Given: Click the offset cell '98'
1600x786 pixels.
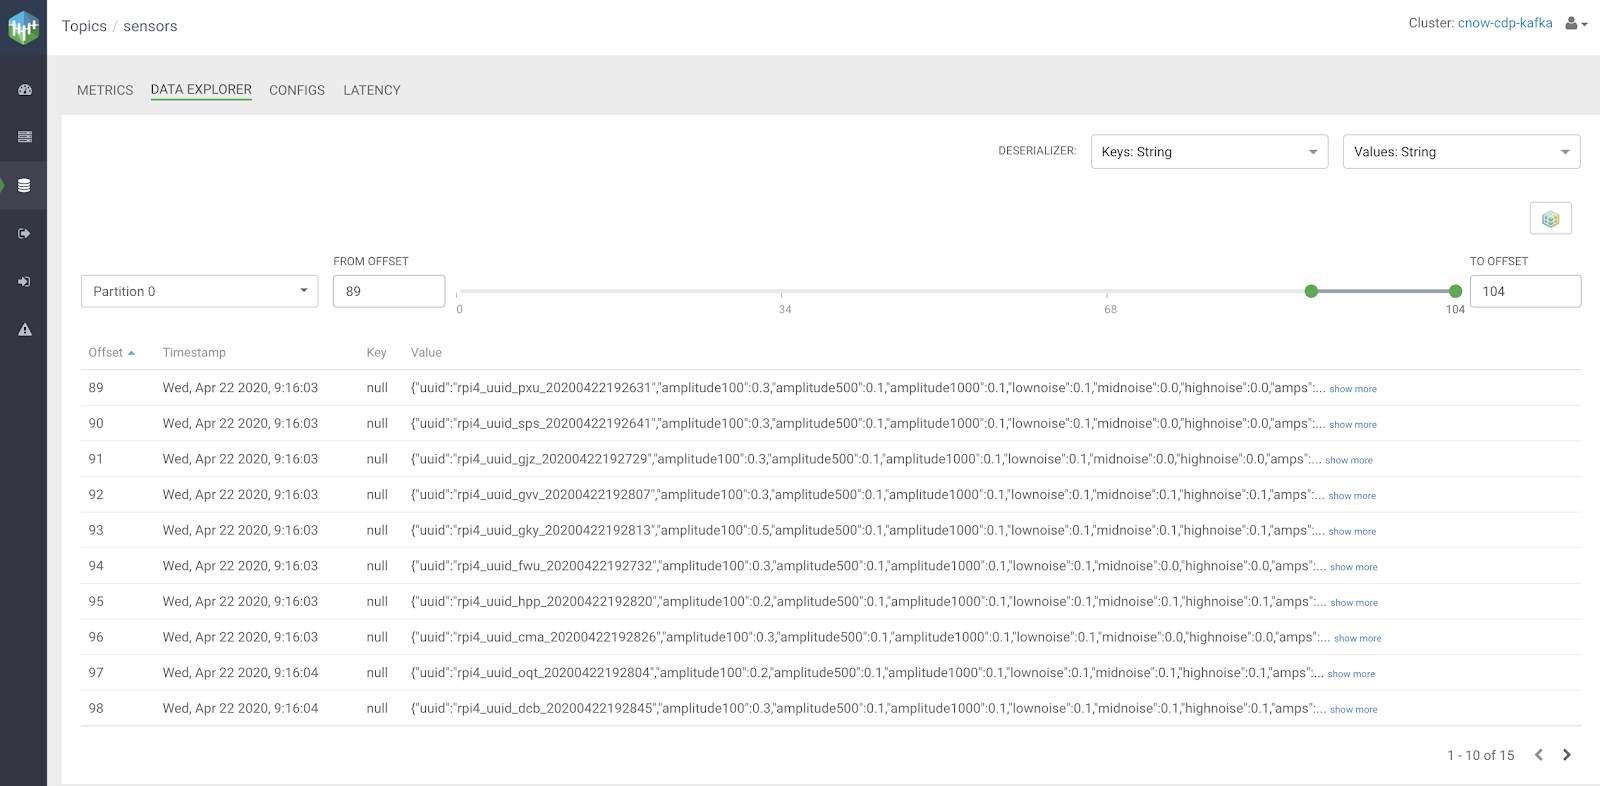Looking at the screenshot, I should [x=96, y=709].
